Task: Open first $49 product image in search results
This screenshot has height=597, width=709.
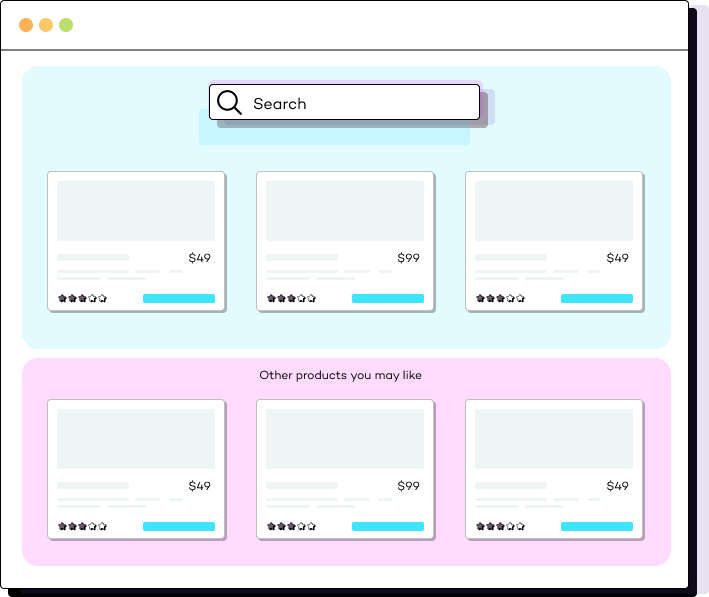Action: tap(136, 211)
